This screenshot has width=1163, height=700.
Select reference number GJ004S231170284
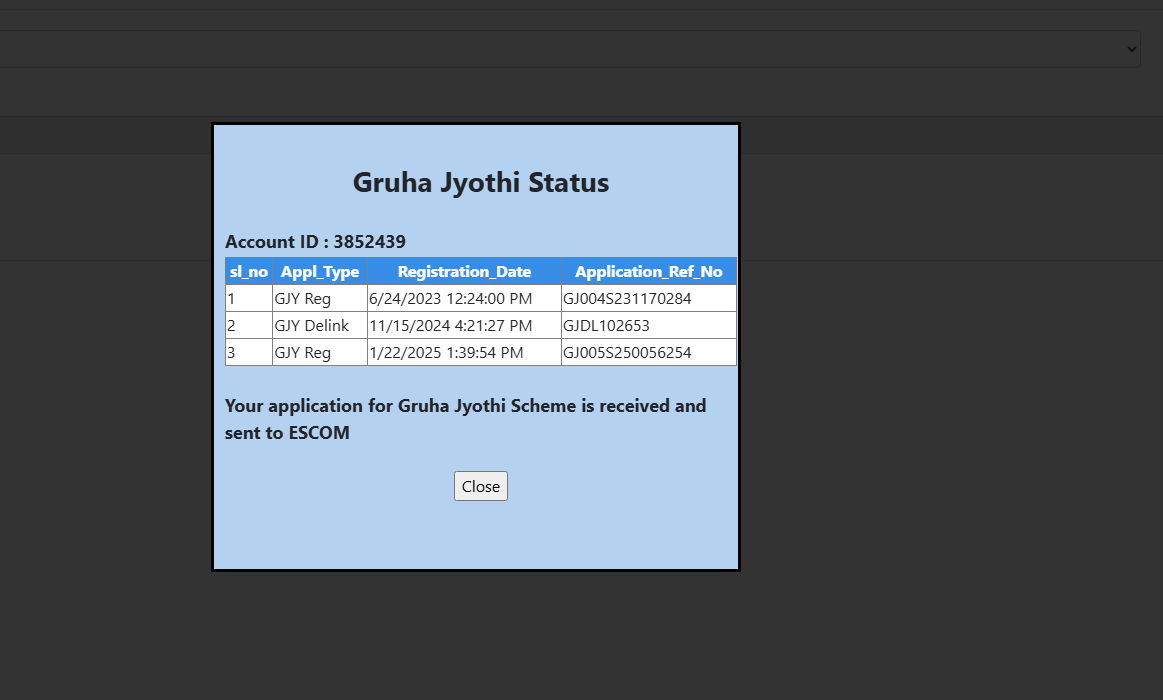coord(627,299)
